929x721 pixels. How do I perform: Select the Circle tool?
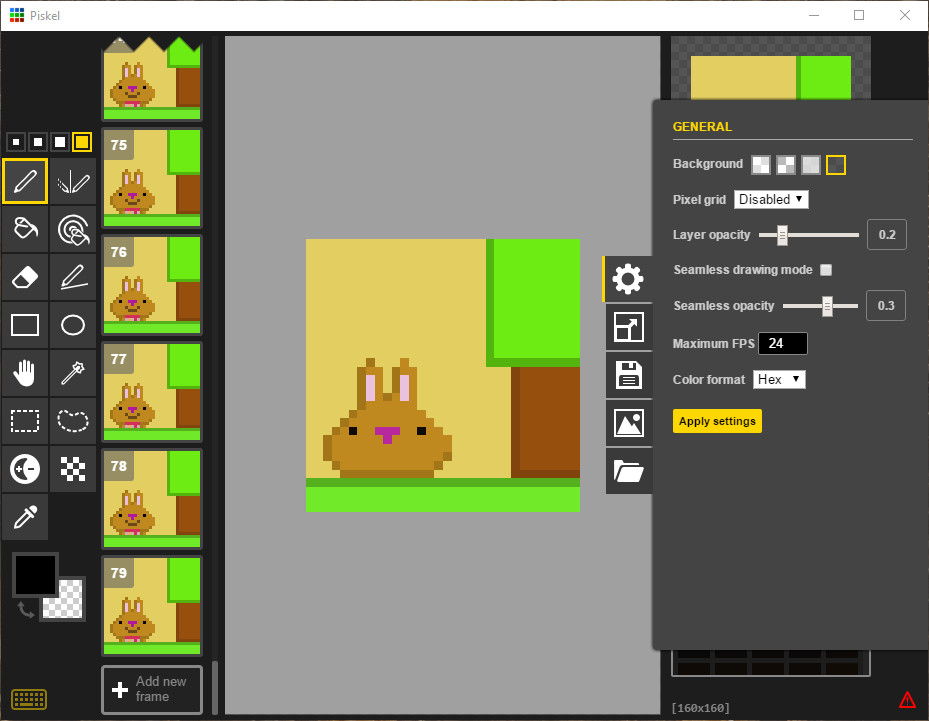(73, 325)
